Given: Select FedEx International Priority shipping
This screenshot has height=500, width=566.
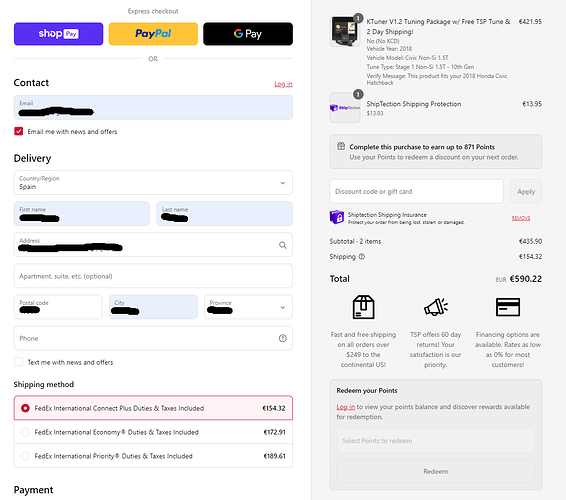Looking at the screenshot, I should tap(153, 456).
